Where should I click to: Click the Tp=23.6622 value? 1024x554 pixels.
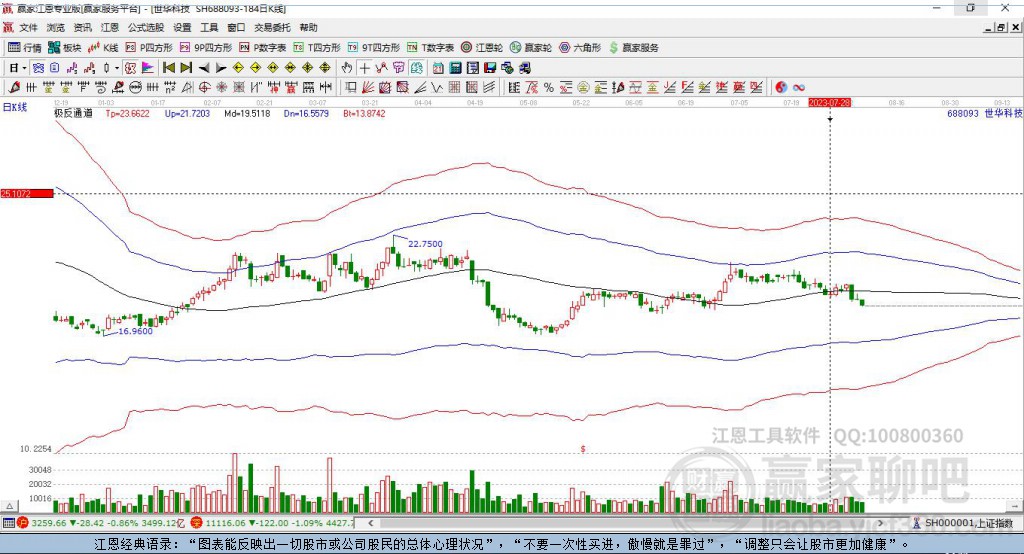coord(128,113)
